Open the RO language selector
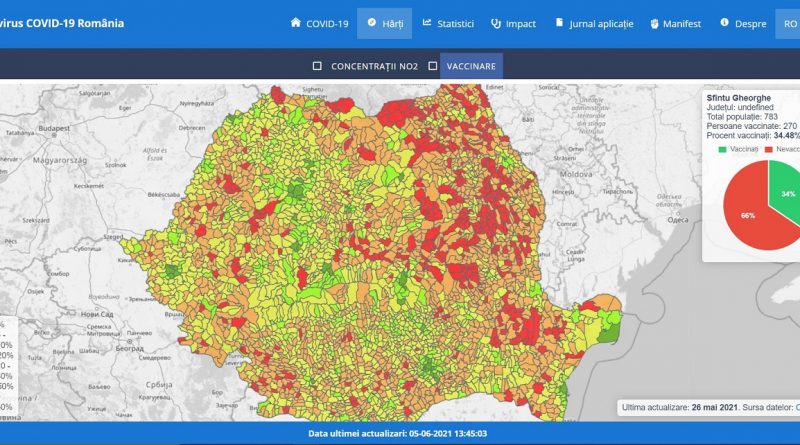The height and width of the screenshot is (445, 800). [787, 23]
